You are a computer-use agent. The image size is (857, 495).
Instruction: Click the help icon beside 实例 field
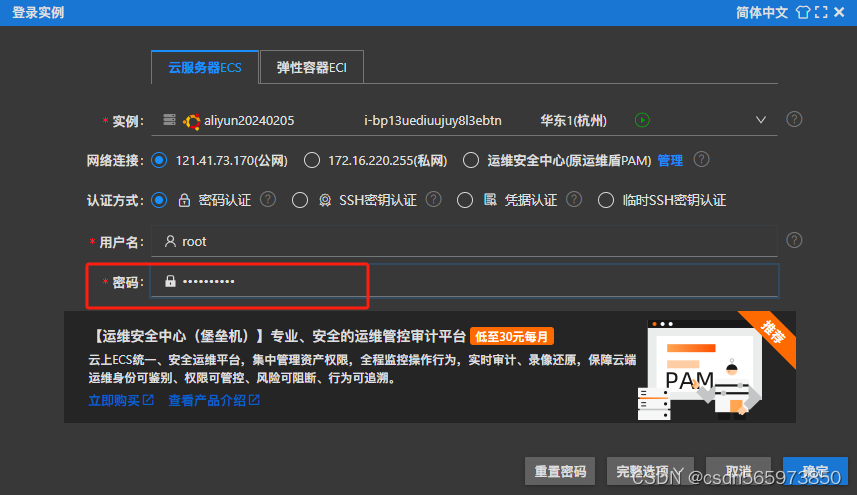click(x=794, y=119)
